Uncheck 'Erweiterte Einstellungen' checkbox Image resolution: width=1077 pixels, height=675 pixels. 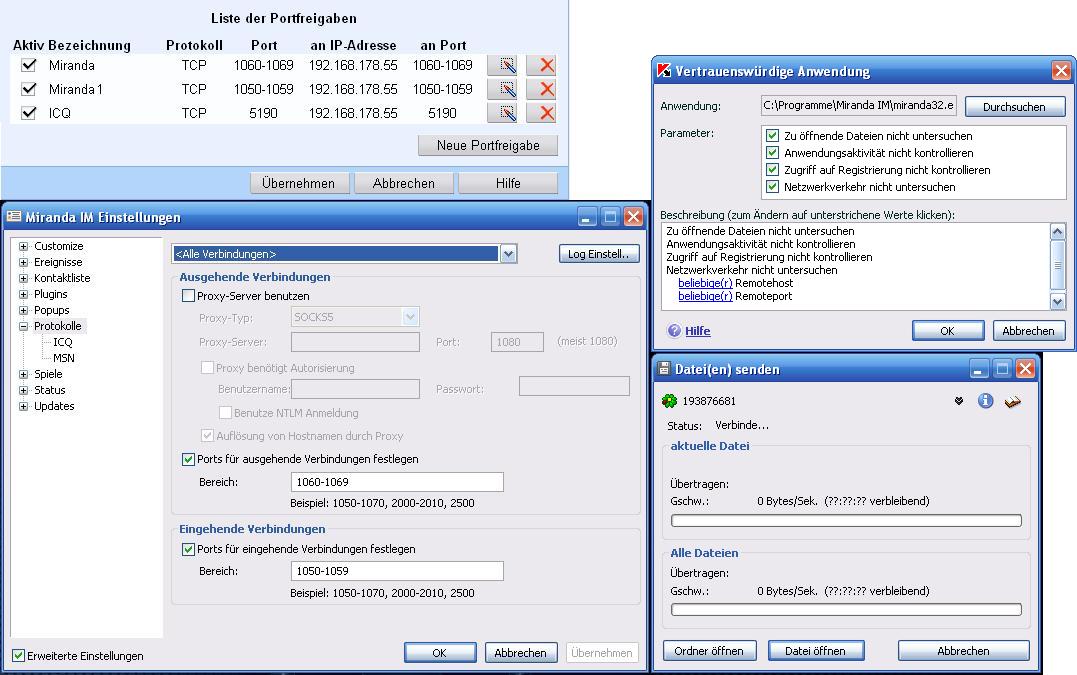click(x=19, y=656)
